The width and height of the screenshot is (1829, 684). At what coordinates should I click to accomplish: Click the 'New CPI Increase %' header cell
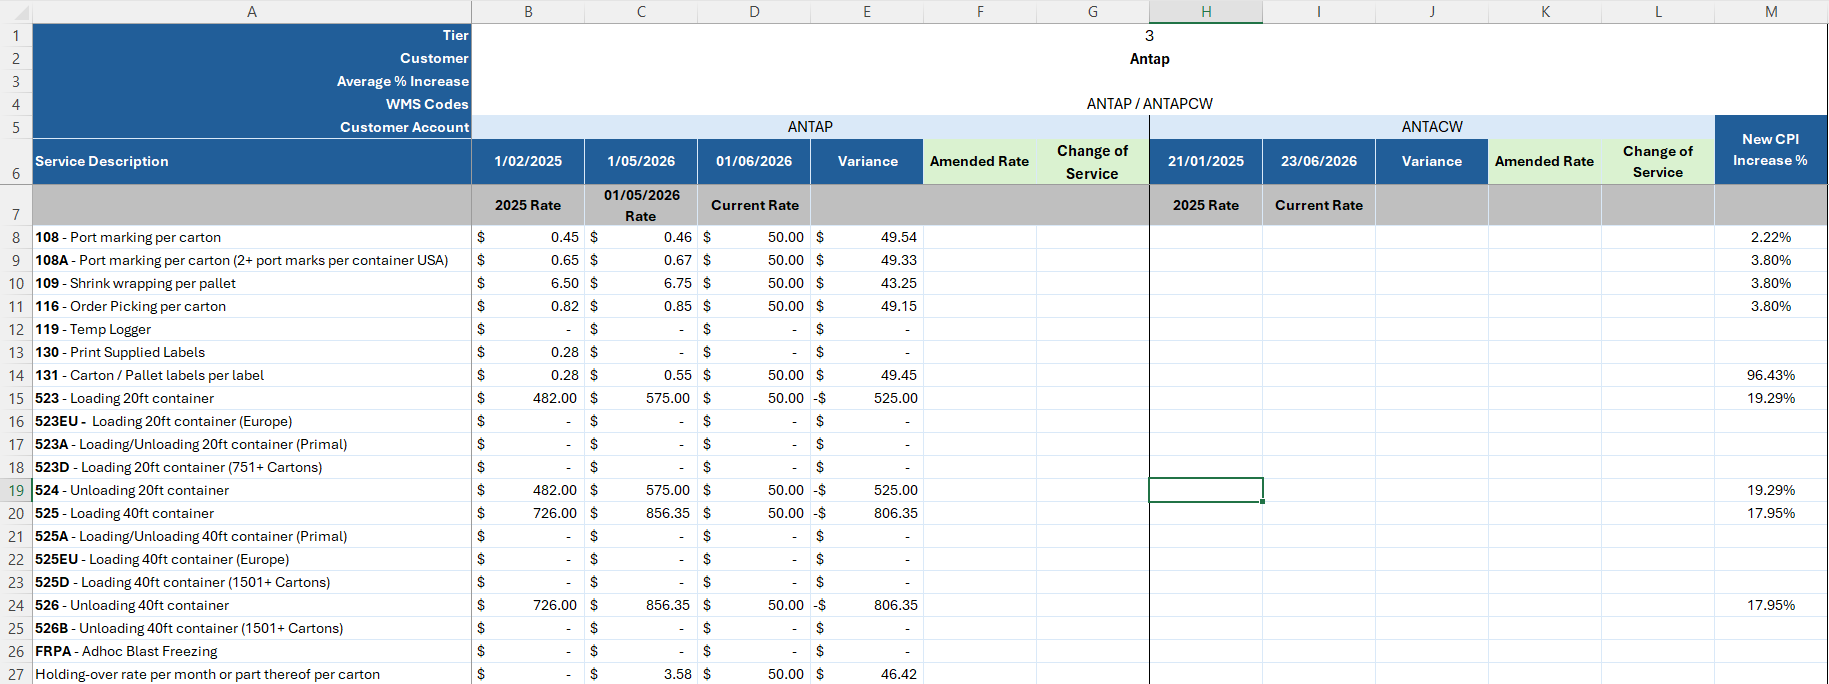(1770, 150)
